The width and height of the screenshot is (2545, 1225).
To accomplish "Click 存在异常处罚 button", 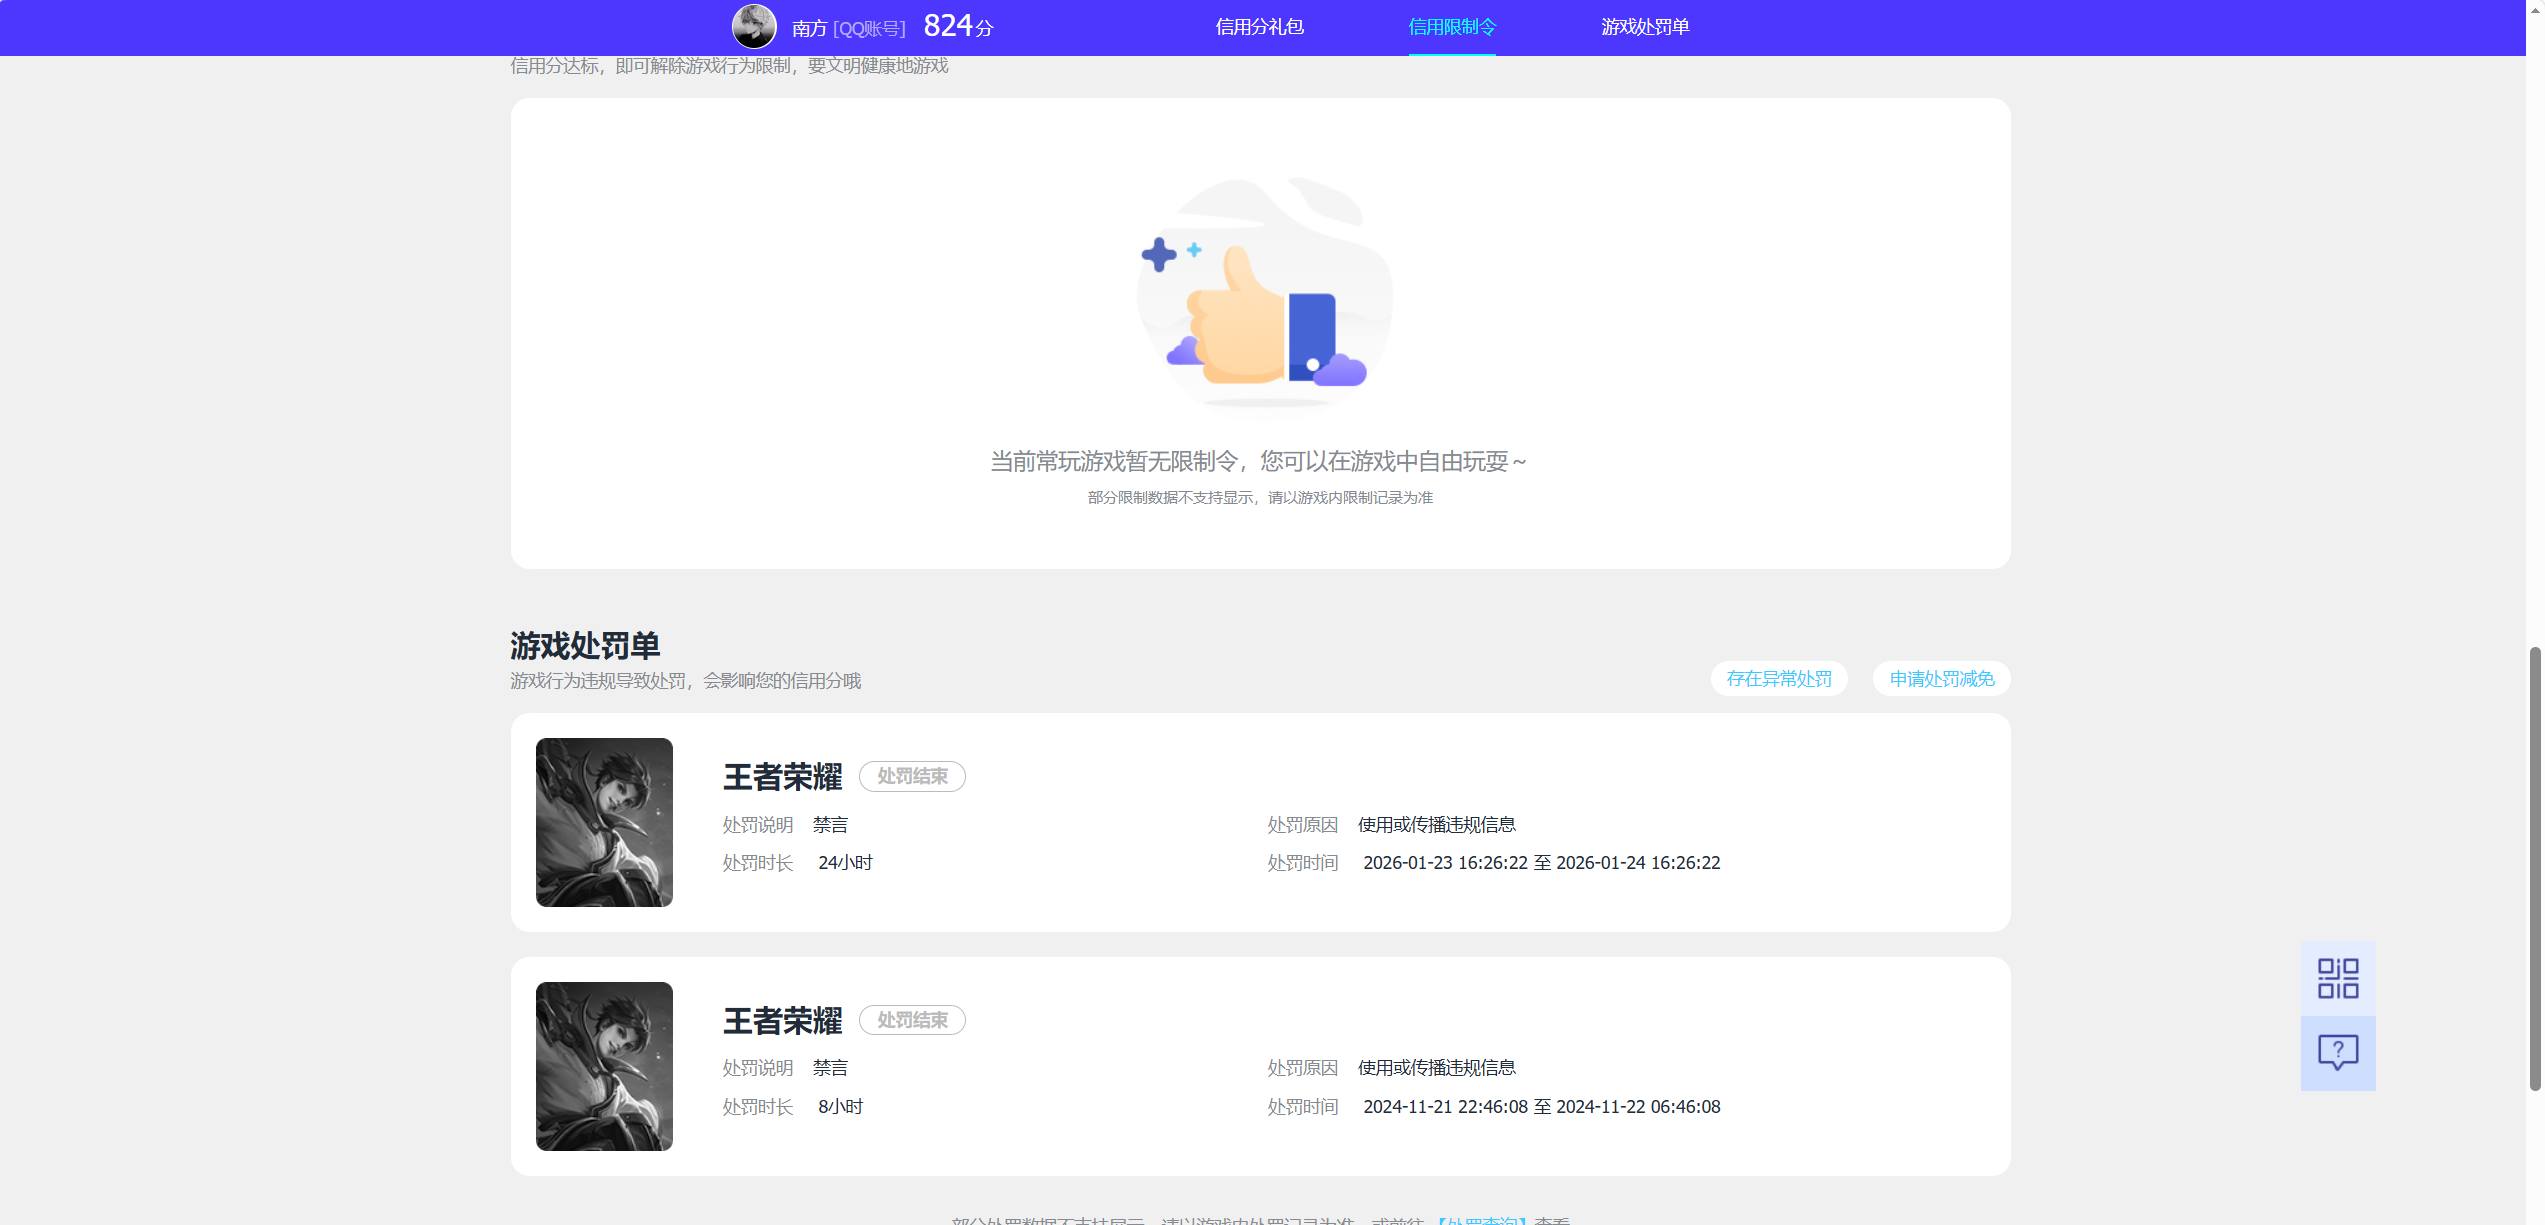I will coord(1779,679).
